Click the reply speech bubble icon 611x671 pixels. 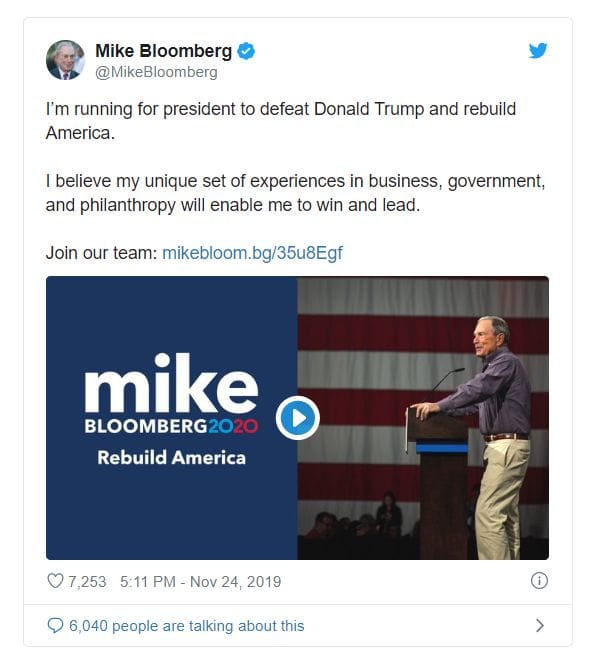click(55, 626)
